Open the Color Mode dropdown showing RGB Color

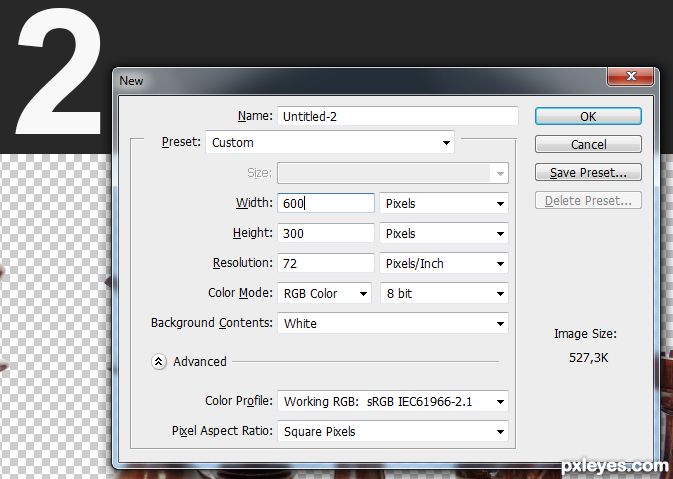coord(324,293)
